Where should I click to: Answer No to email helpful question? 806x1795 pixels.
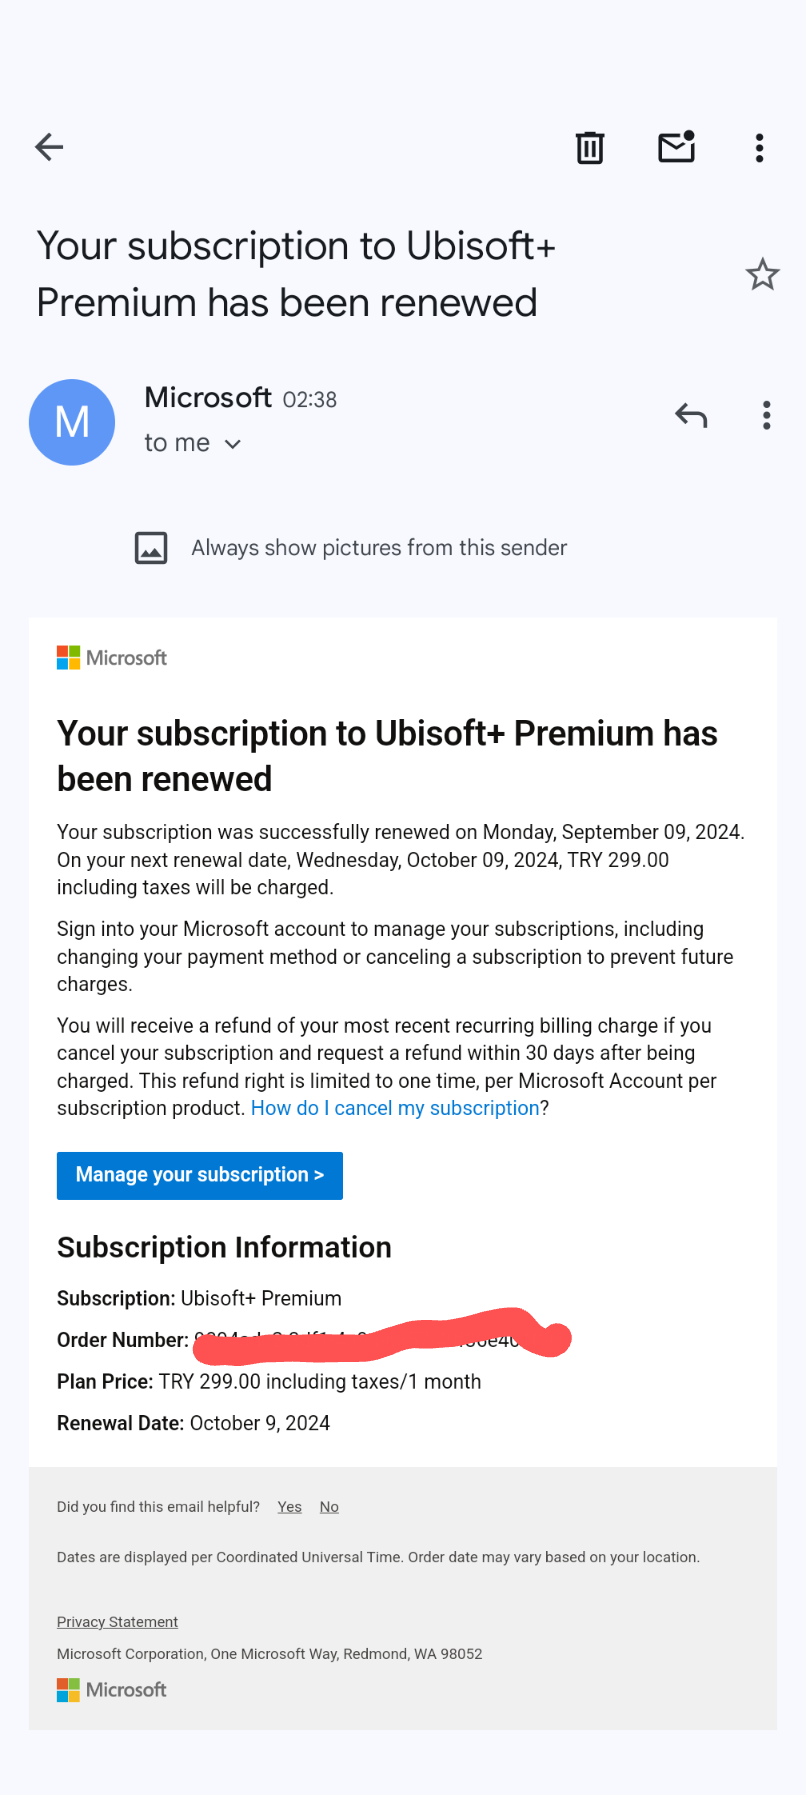pos(329,1507)
